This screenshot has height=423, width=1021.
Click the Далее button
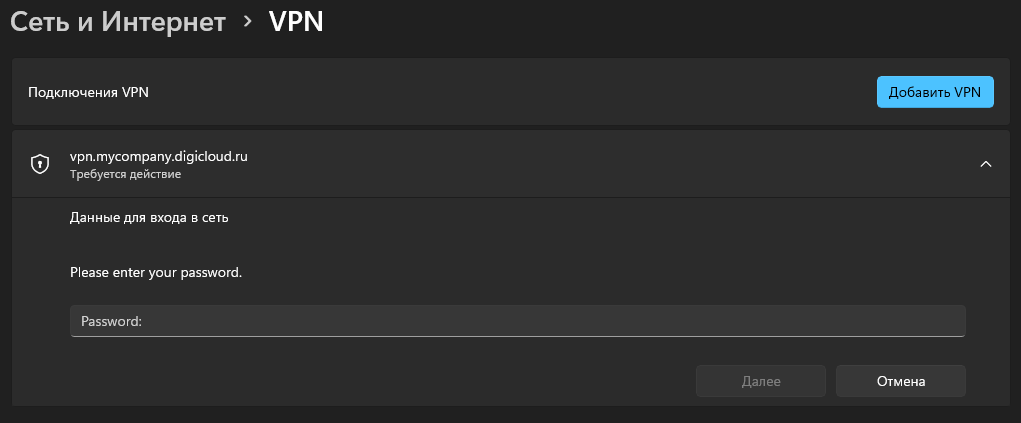pyautogui.click(x=761, y=381)
